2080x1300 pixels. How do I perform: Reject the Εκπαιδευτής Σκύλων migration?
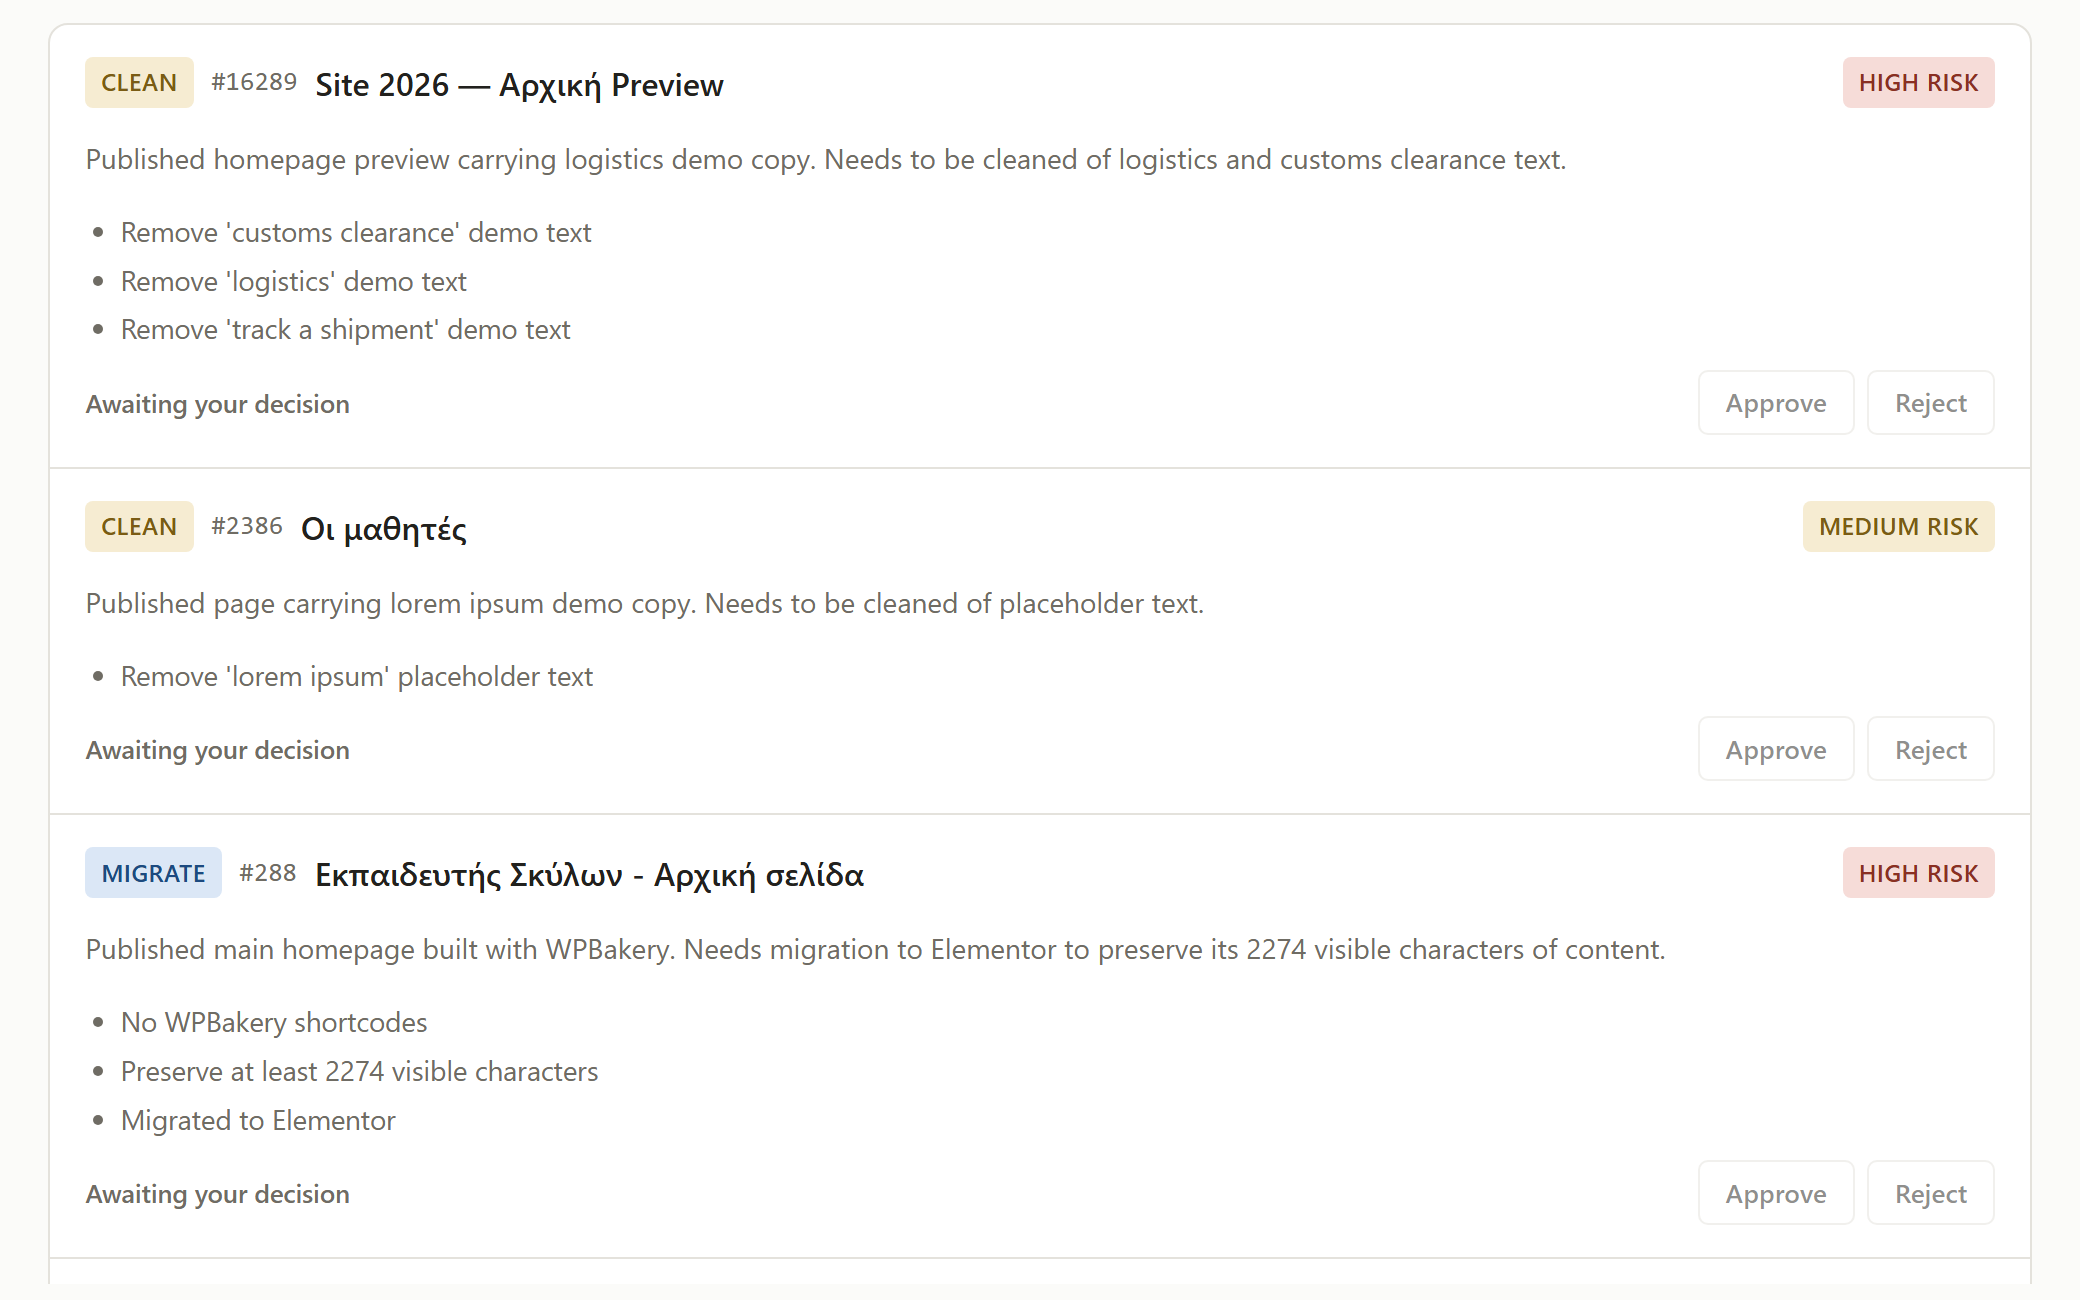(1930, 1193)
